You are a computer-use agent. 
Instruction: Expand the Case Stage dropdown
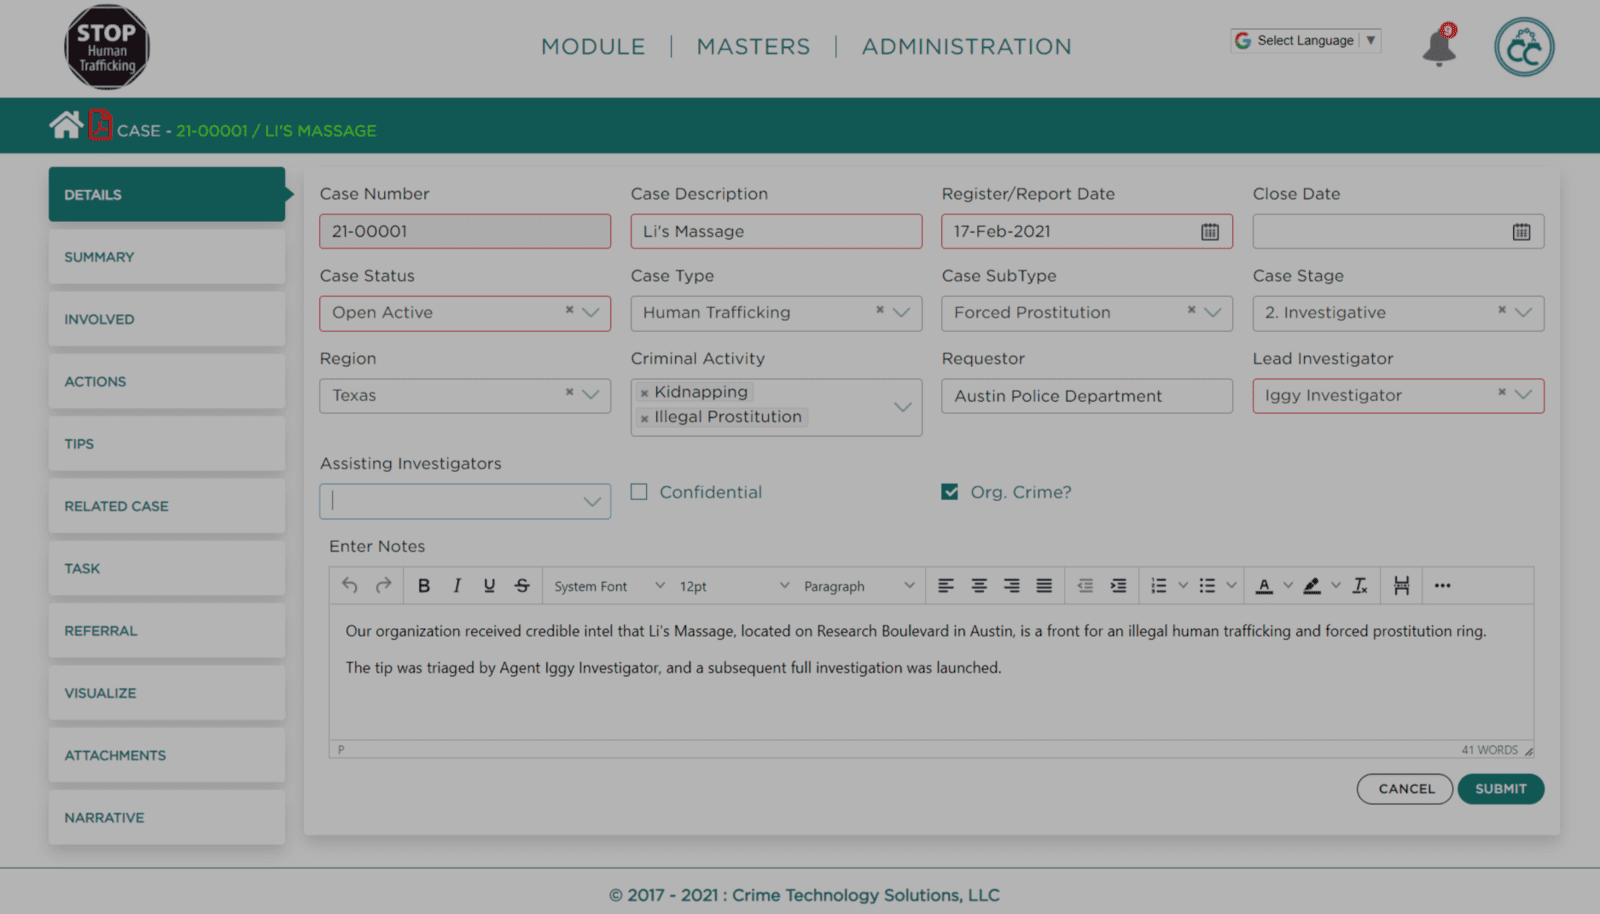pos(1523,313)
